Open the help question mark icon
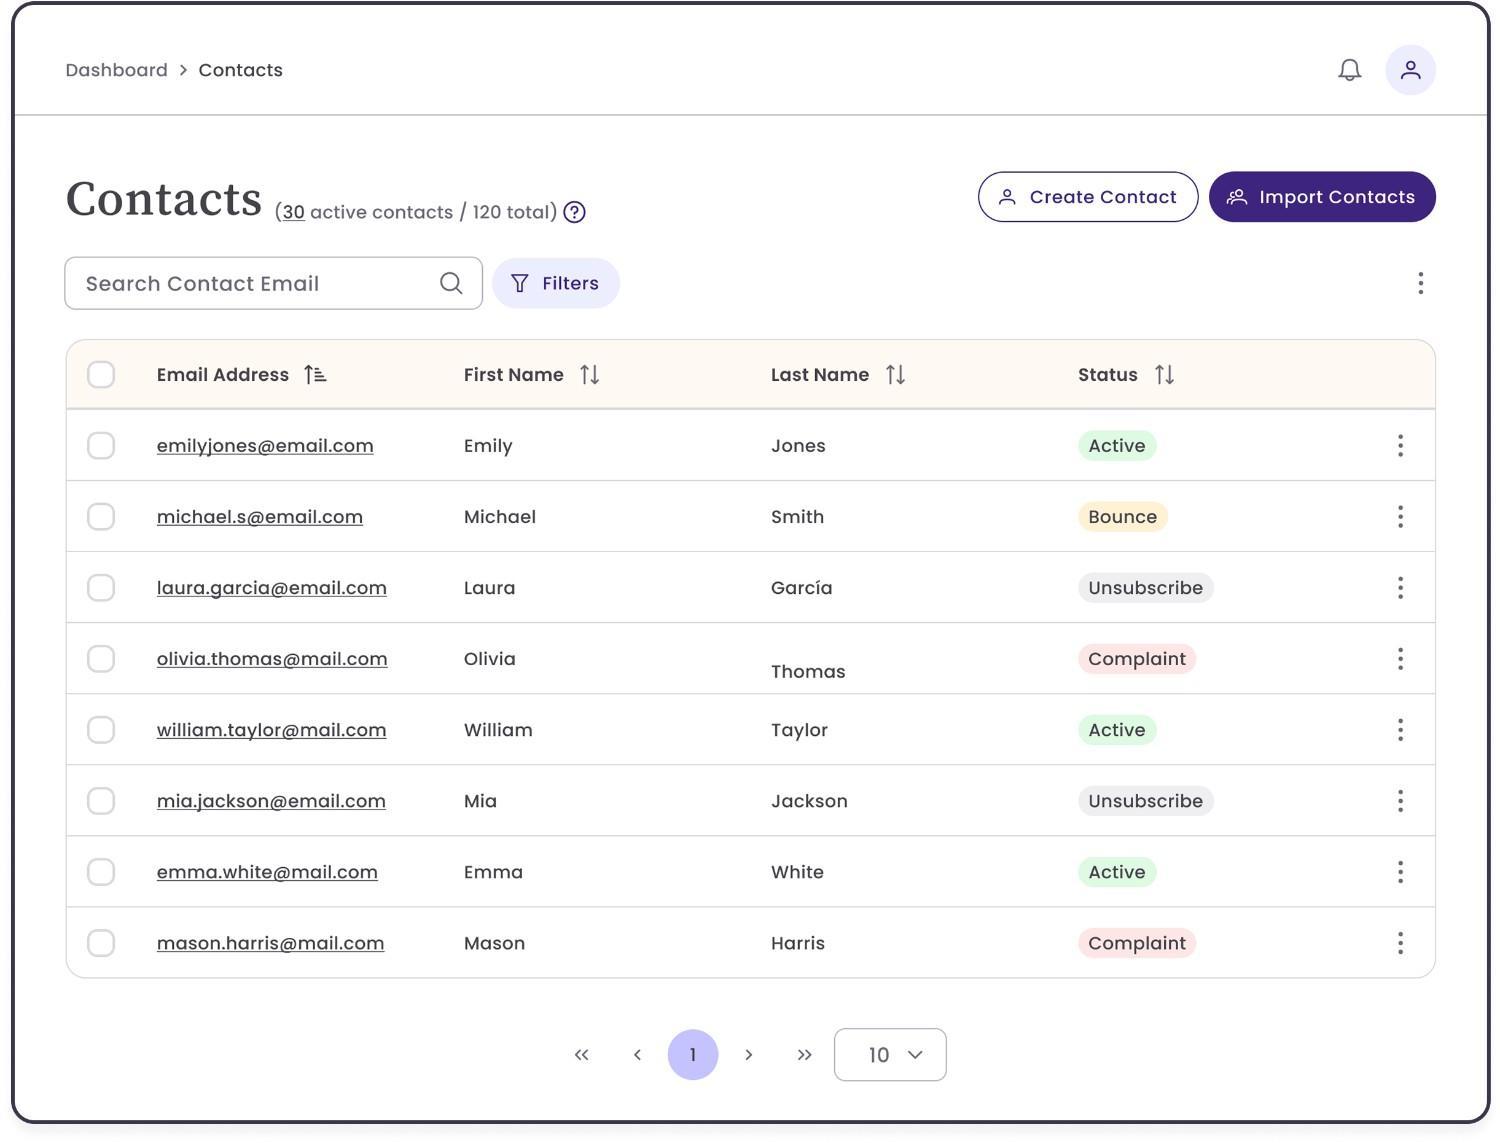The image size is (1500, 1143). (x=574, y=211)
